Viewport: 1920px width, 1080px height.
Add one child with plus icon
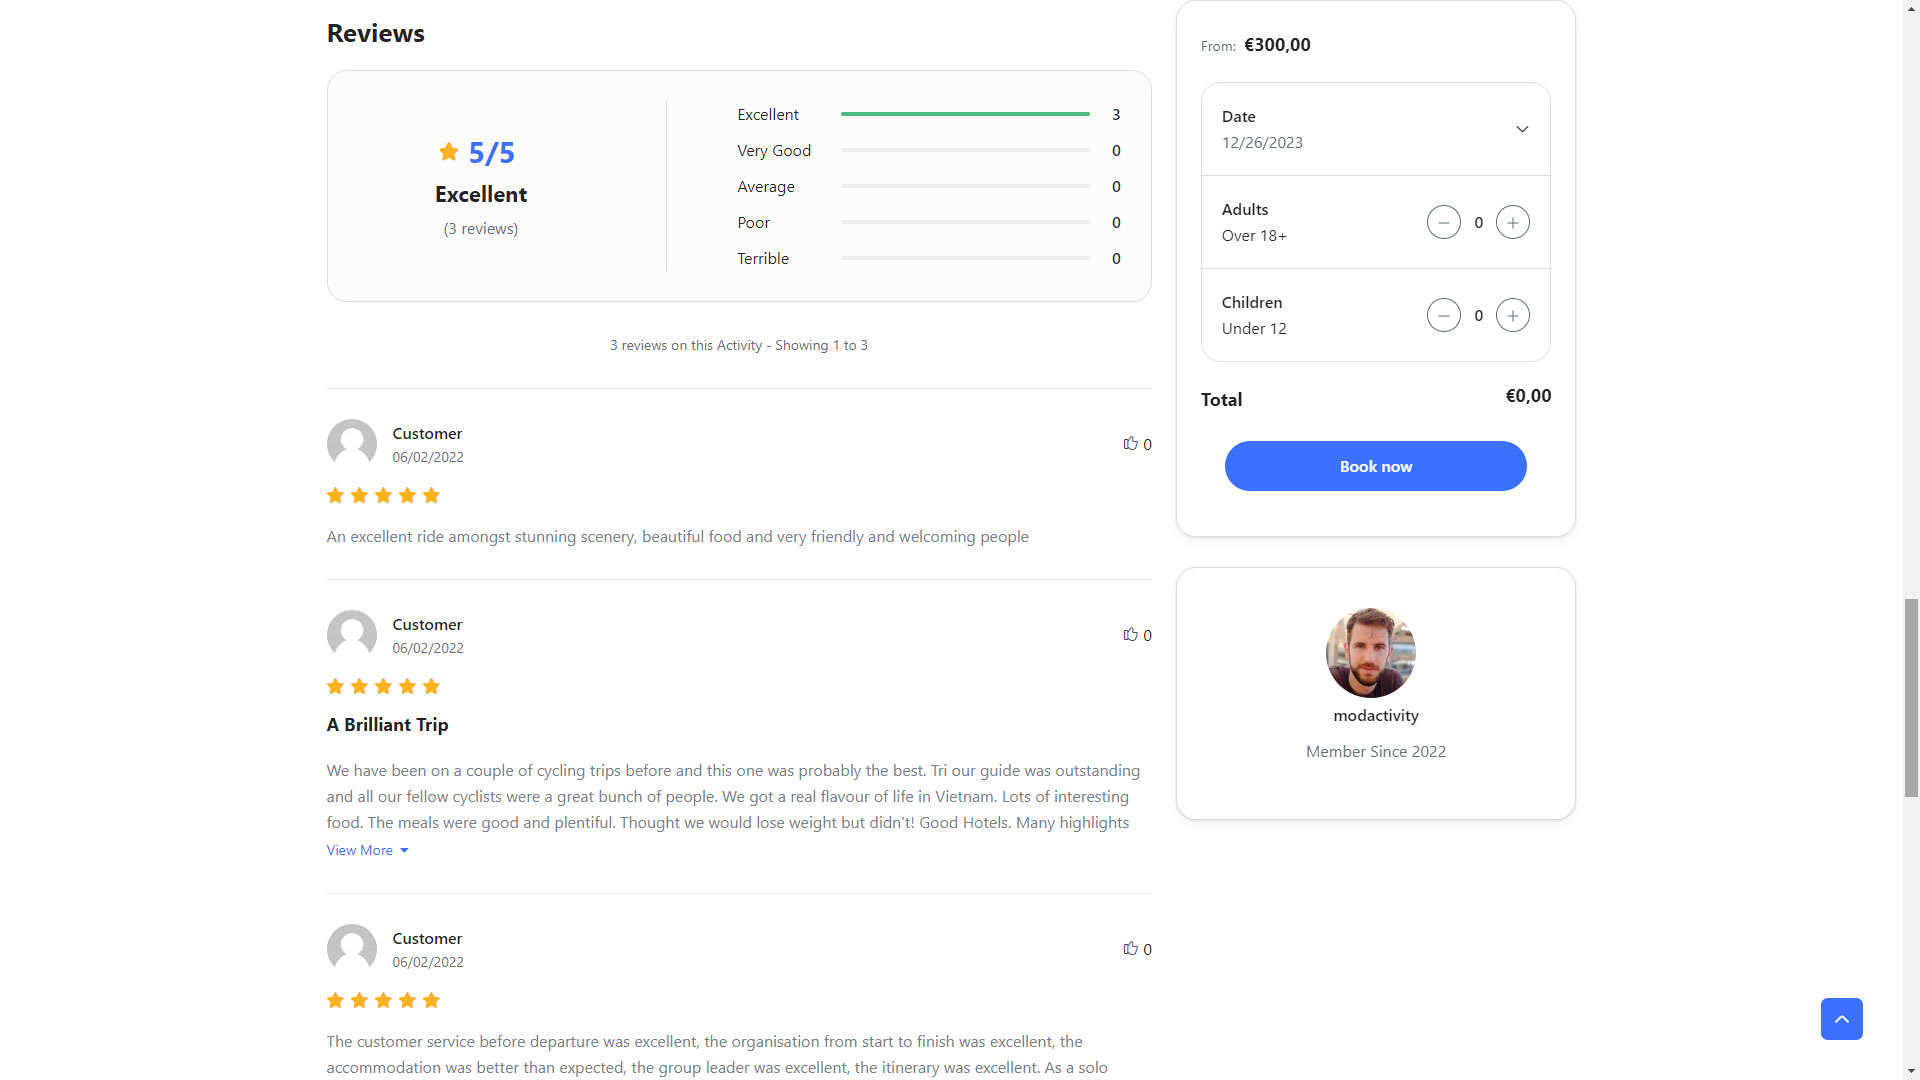tap(1512, 315)
